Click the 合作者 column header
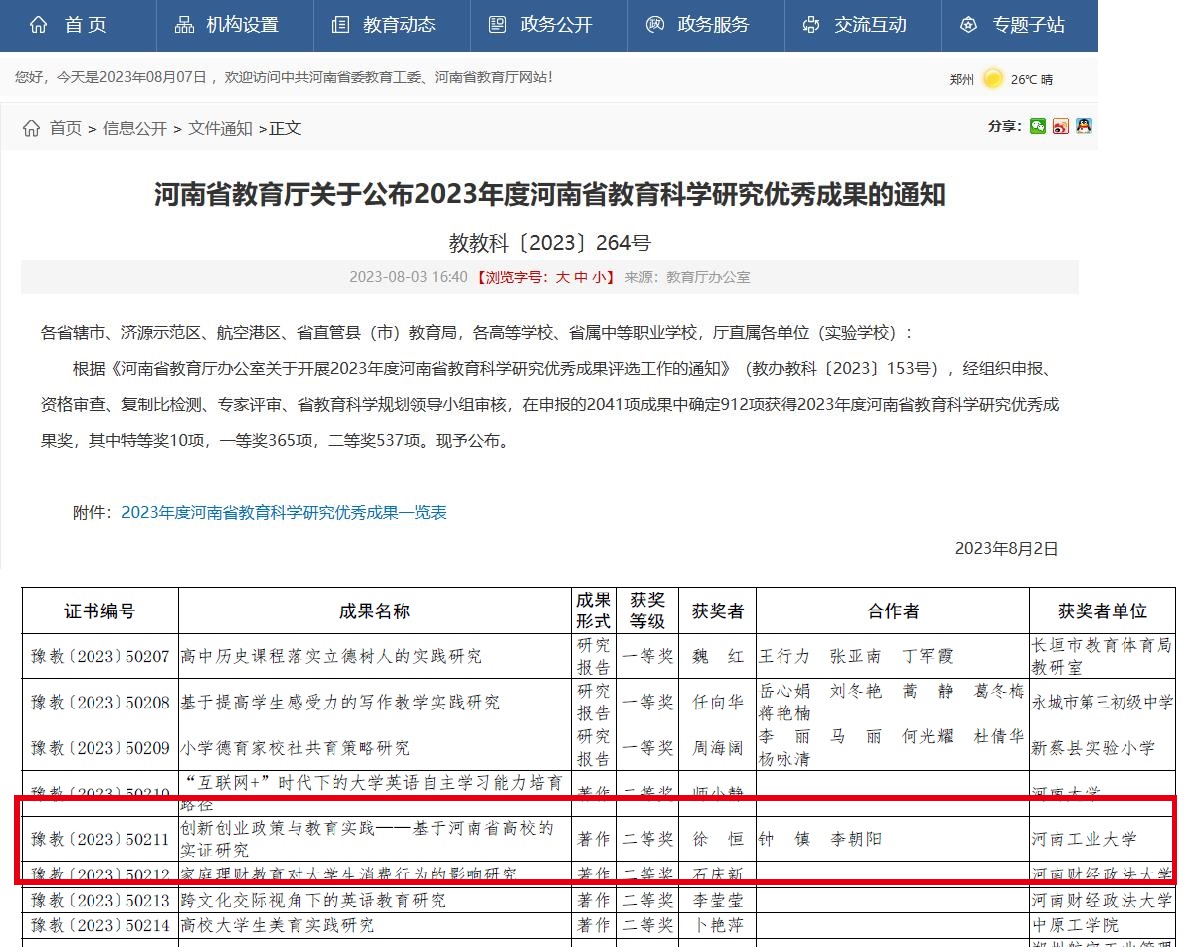 893,611
